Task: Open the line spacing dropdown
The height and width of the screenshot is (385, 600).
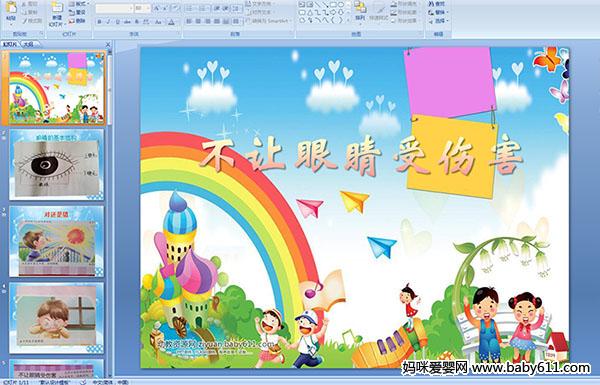Action: coord(237,8)
